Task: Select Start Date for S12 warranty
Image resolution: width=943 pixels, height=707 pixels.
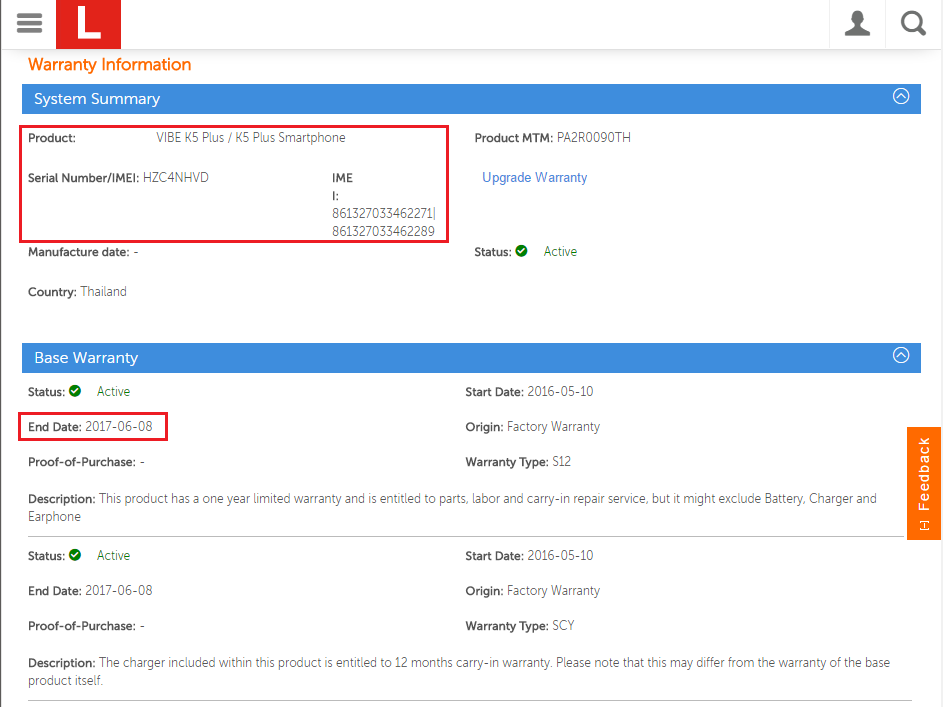Action: click(x=560, y=392)
